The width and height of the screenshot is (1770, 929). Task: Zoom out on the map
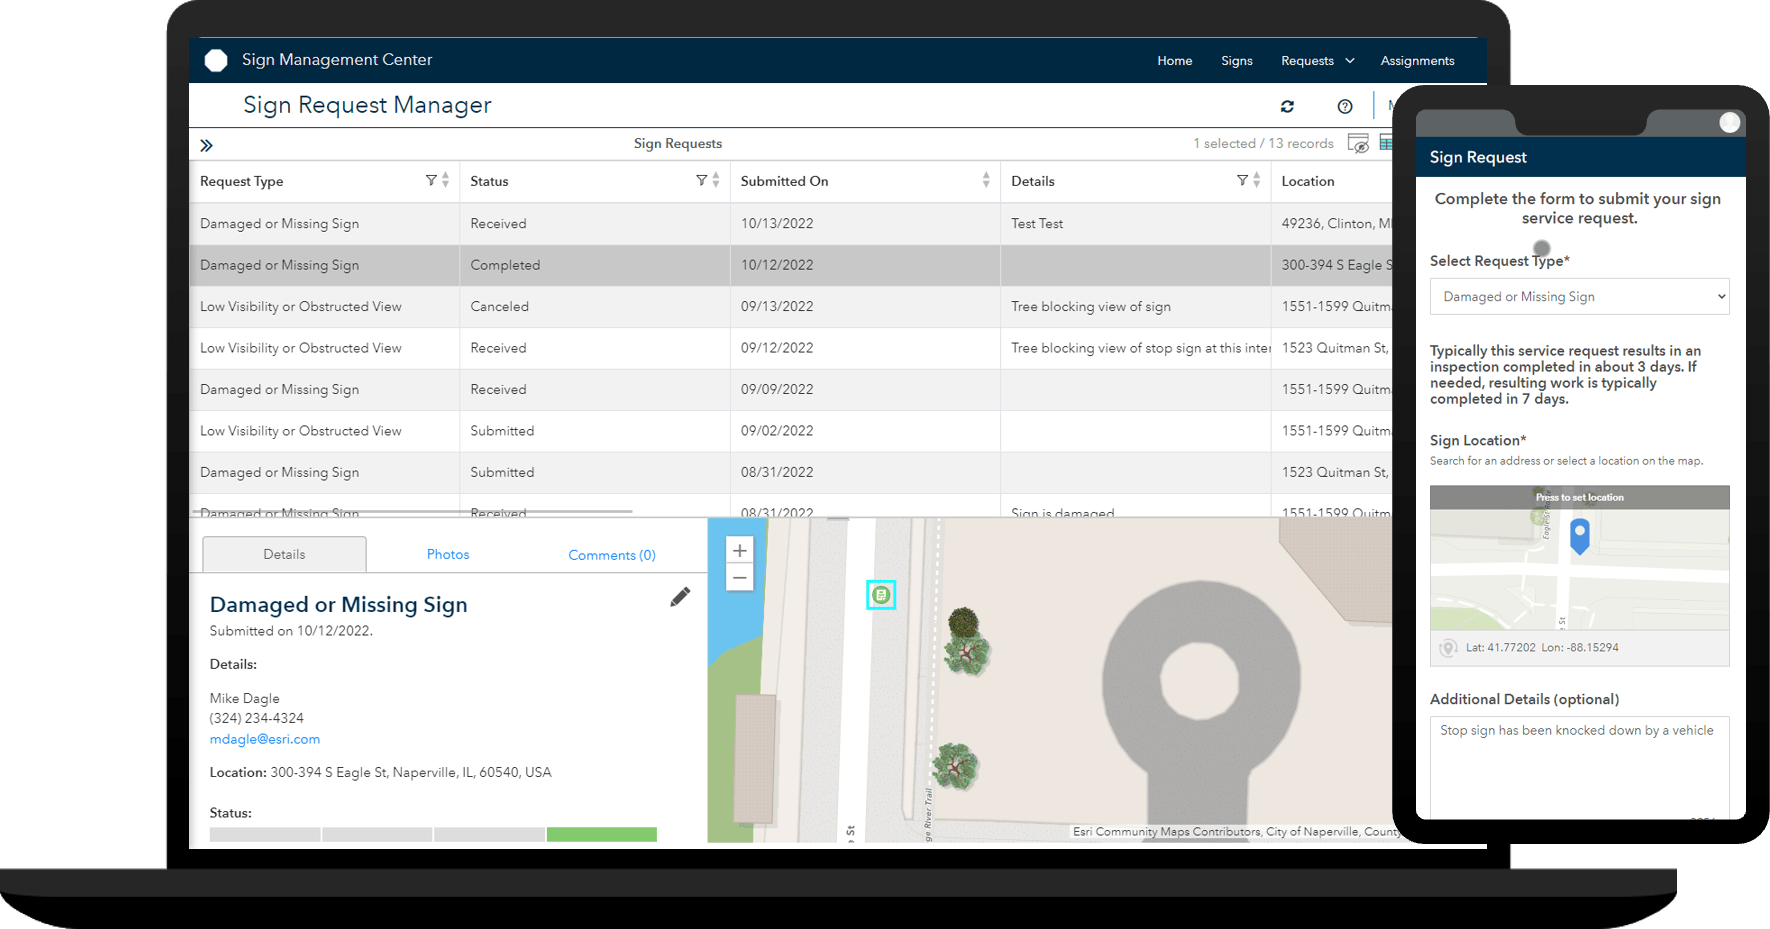click(739, 578)
